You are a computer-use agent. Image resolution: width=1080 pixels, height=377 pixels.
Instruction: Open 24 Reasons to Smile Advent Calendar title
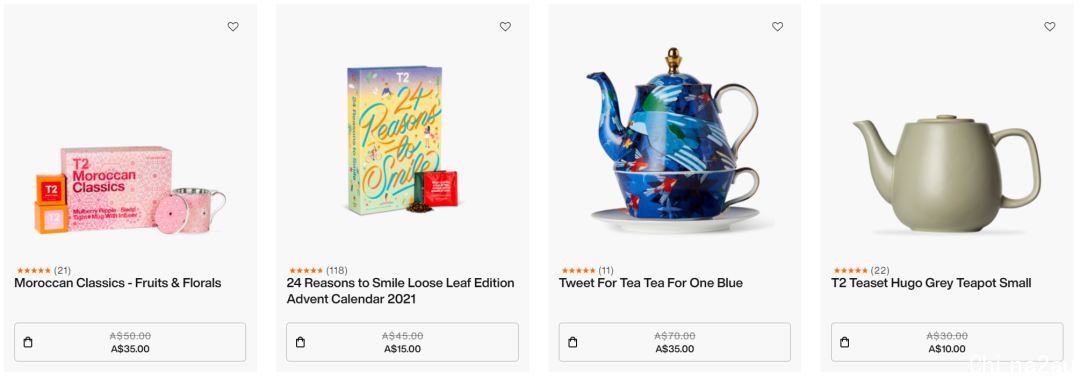pyautogui.click(x=400, y=291)
